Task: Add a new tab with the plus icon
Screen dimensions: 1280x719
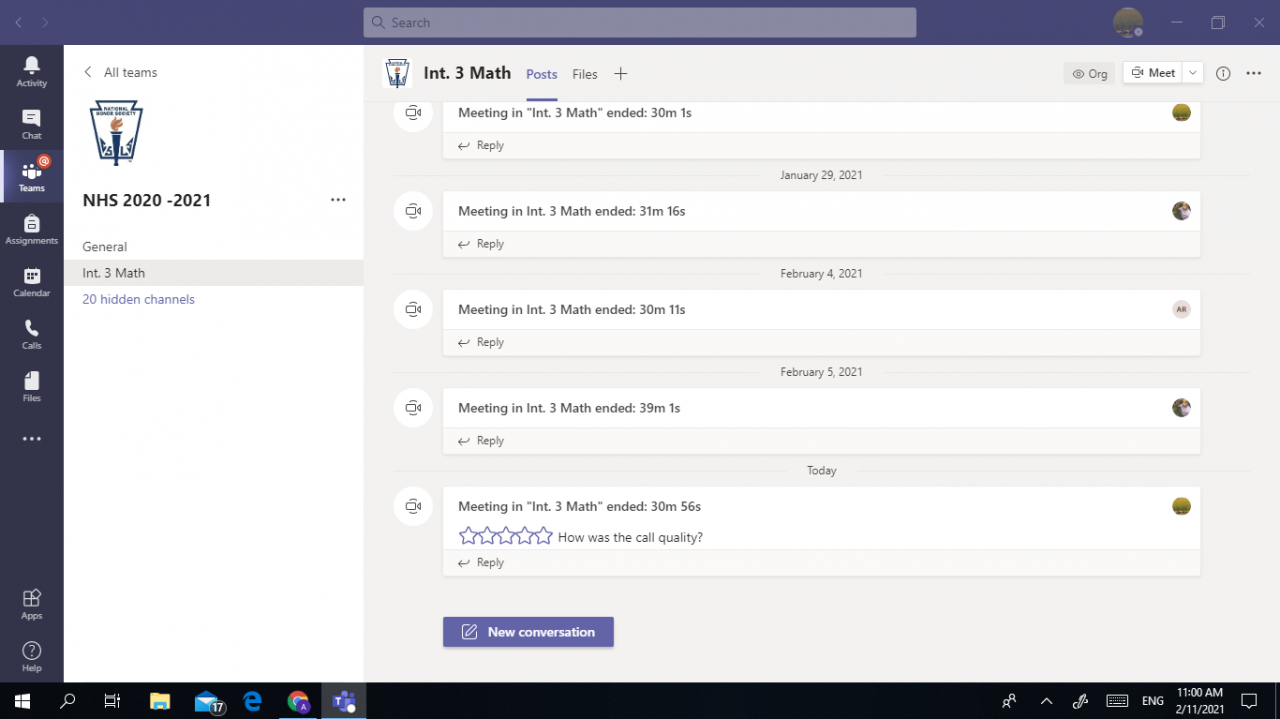Action: 620,74
